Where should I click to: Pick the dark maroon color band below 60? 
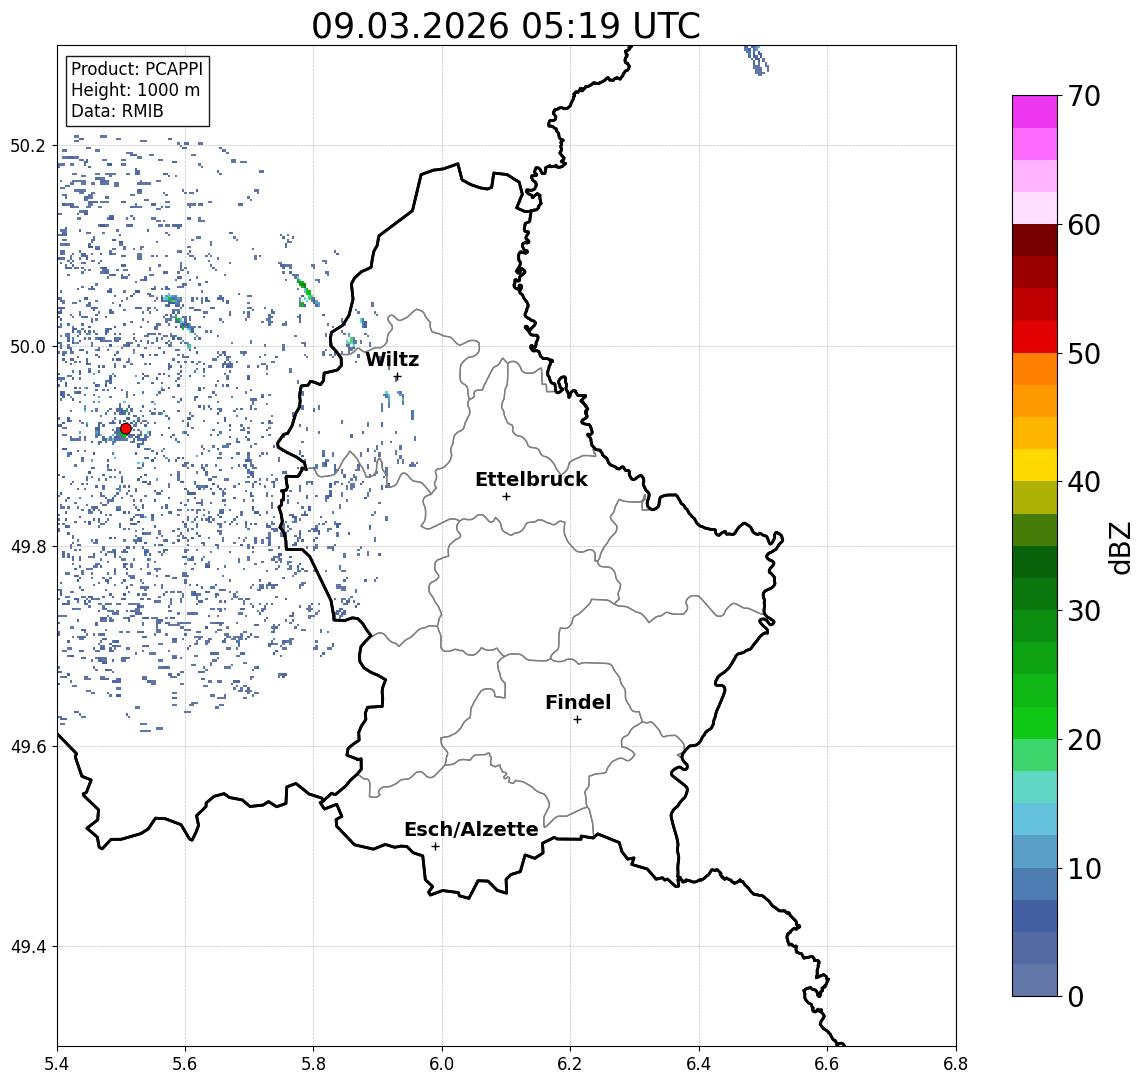(x=1035, y=240)
